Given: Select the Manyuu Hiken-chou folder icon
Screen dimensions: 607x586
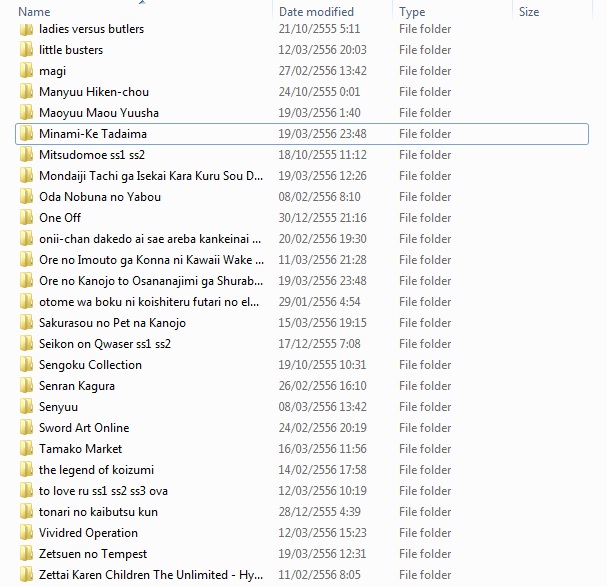Looking at the screenshot, I should coord(26,92).
